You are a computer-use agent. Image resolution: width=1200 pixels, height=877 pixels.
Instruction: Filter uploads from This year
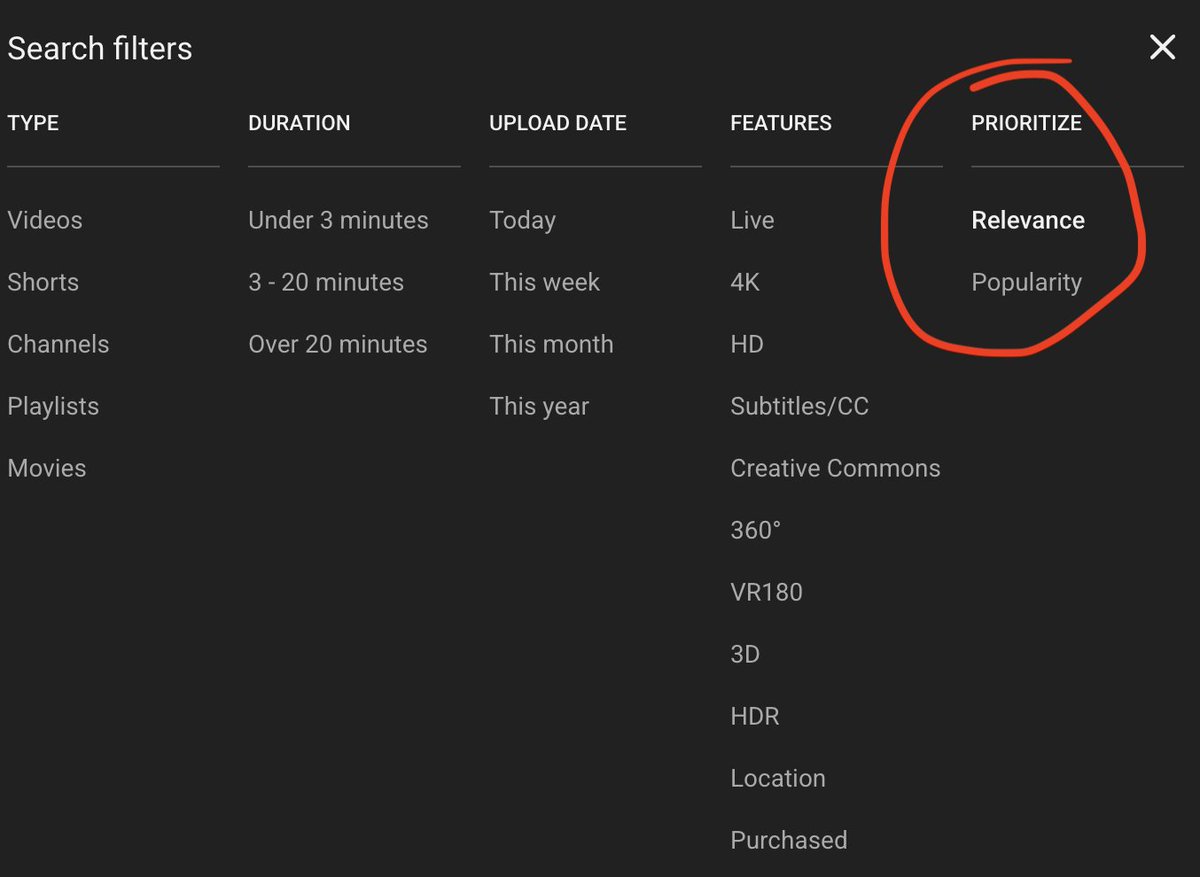tap(539, 406)
